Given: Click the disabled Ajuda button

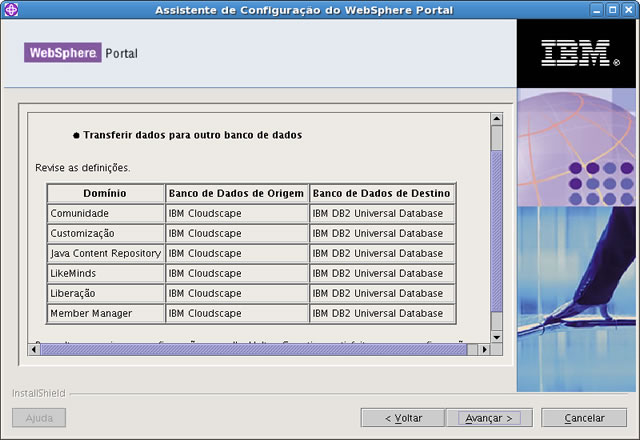Looking at the screenshot, I should click(x=39, y=418).
